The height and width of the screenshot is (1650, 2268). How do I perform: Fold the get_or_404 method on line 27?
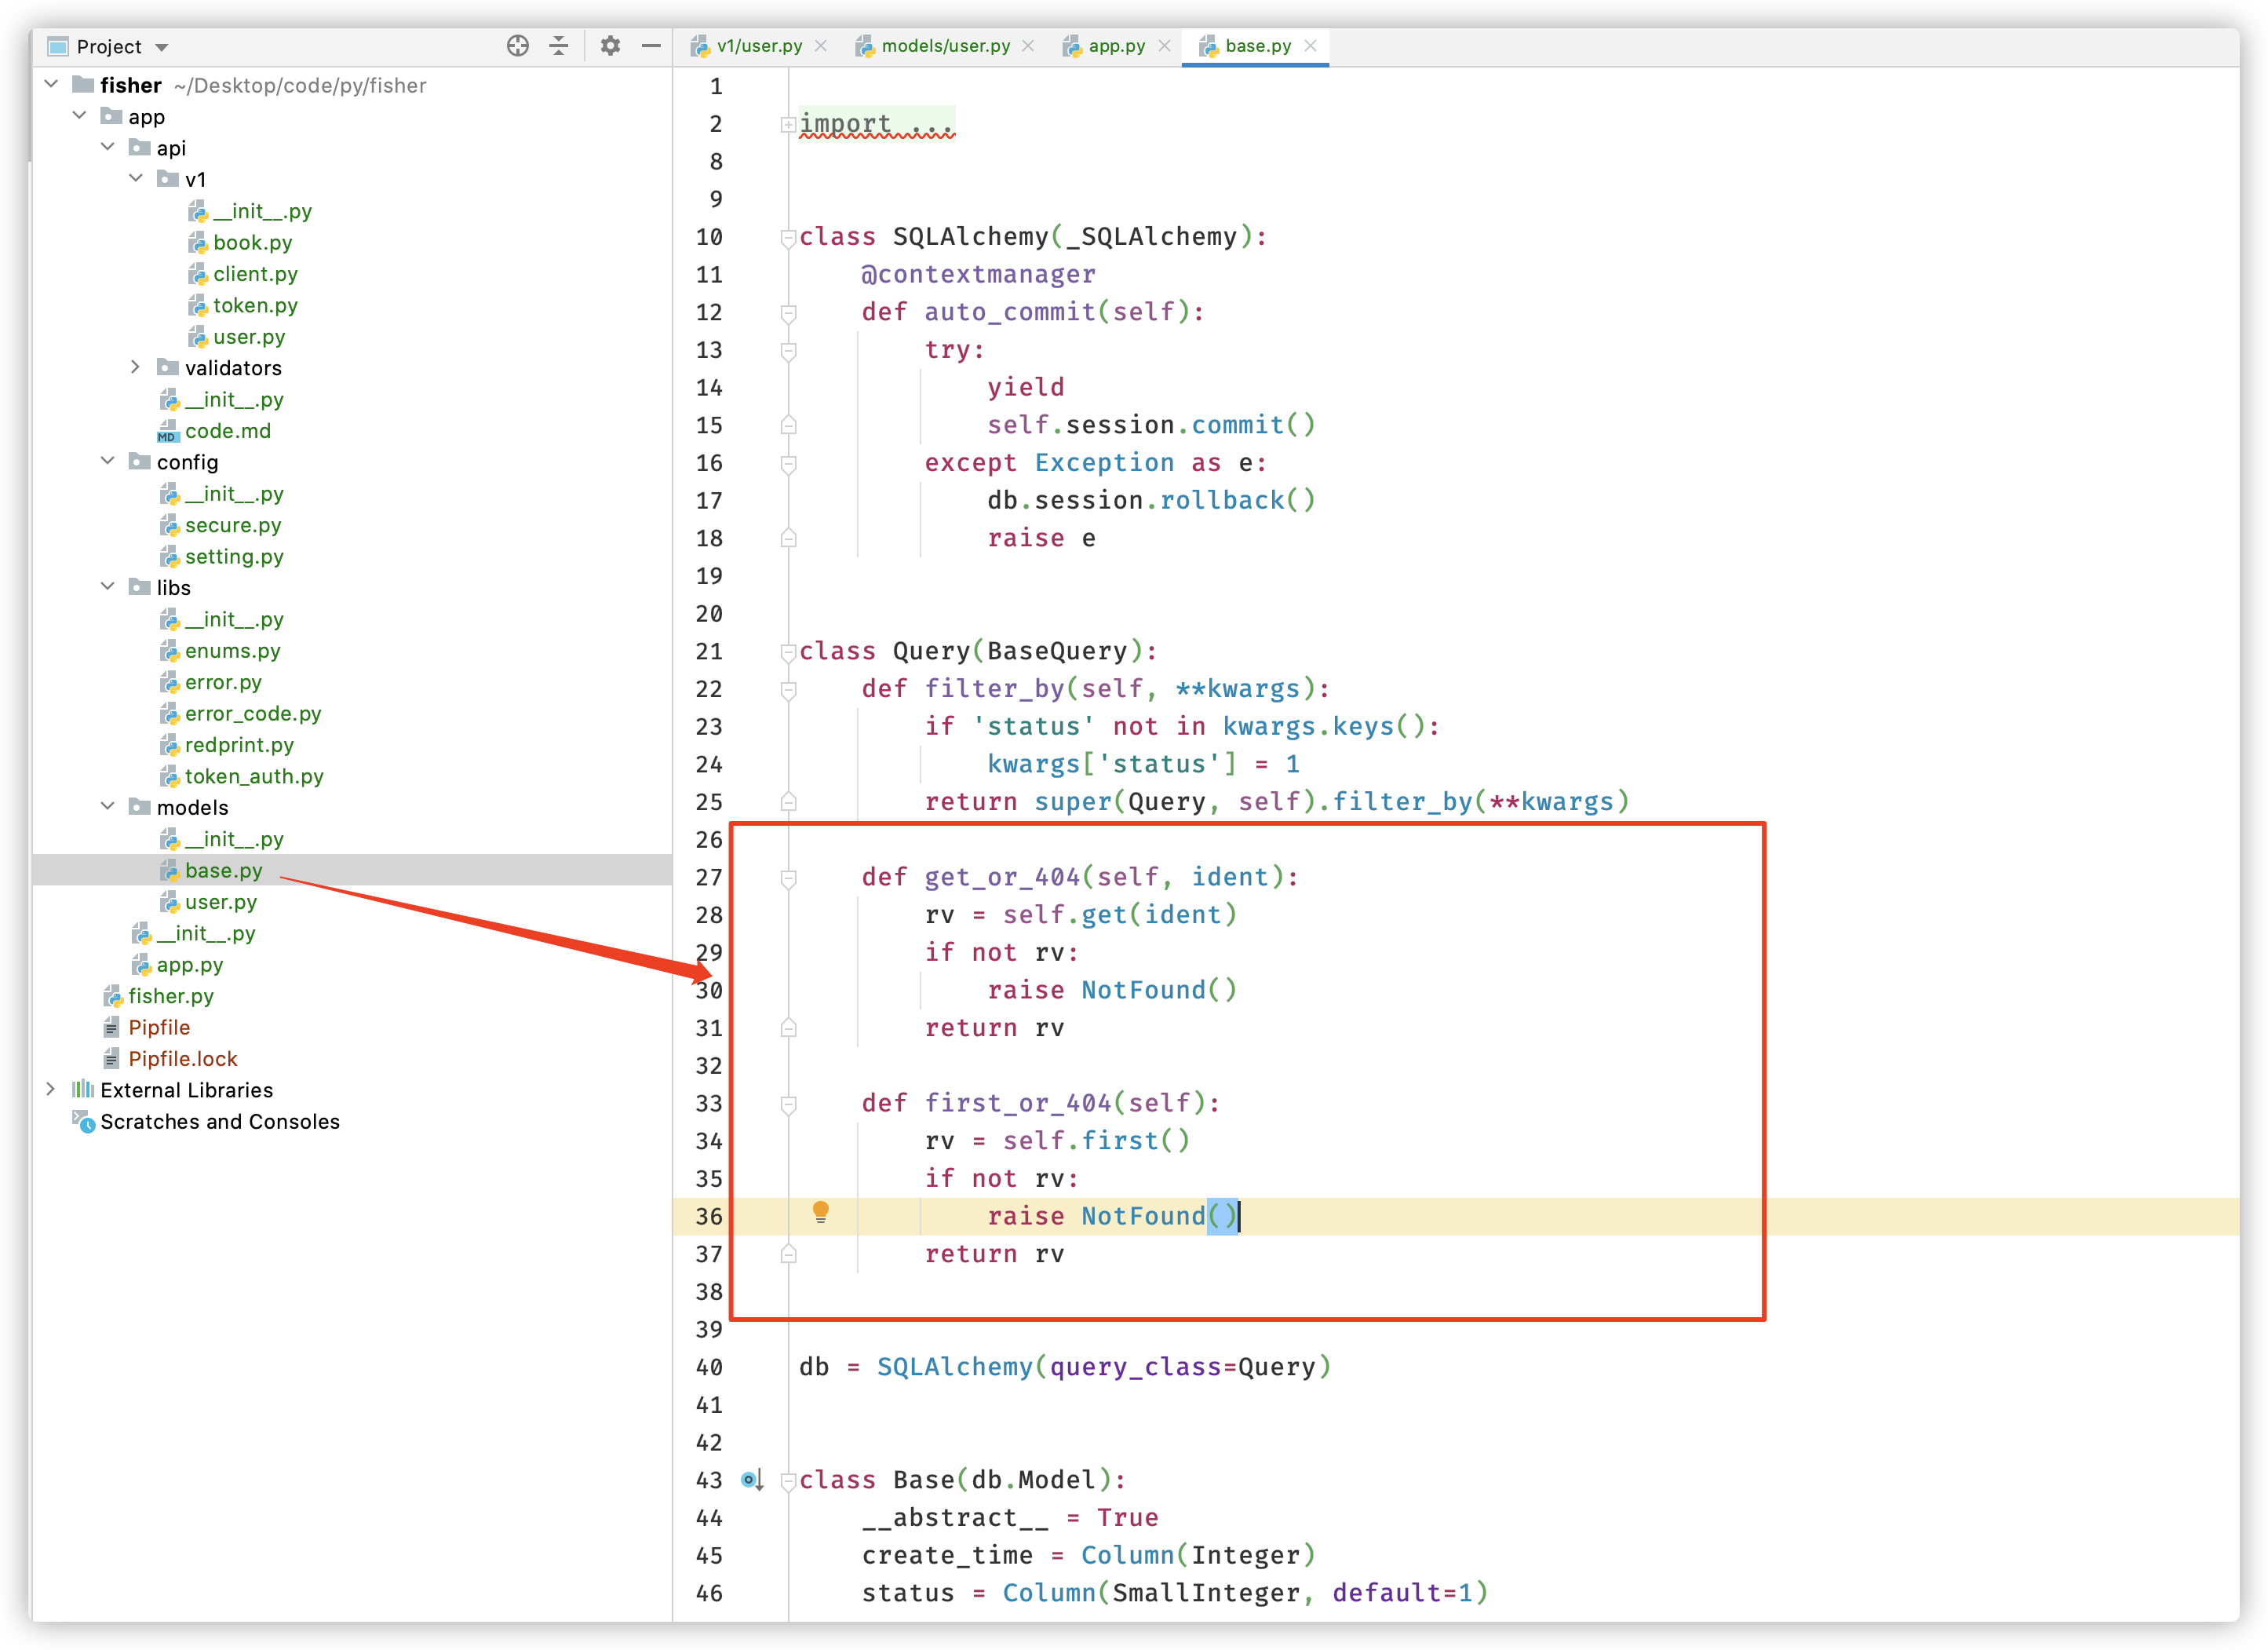click(x=788, y=878)
